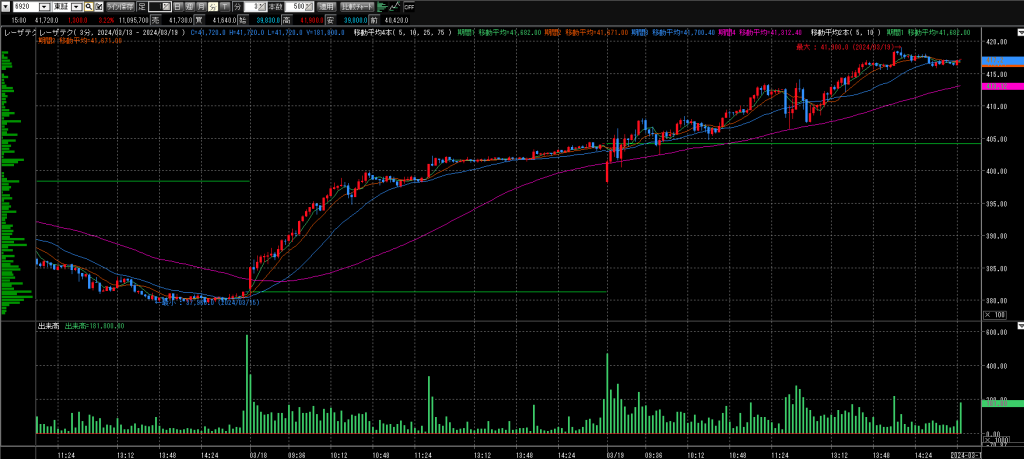Toggle the OFF switch in the toolbar
Screen dimensions: 1024x459
[409, 6]
